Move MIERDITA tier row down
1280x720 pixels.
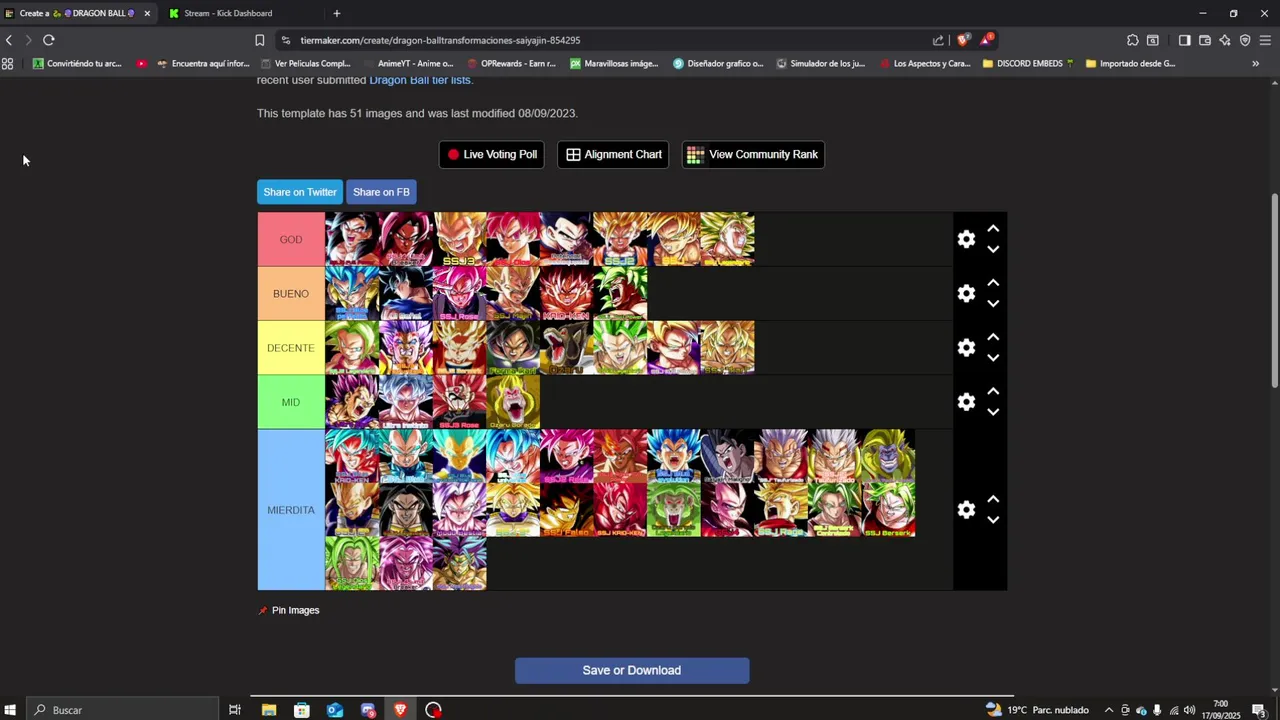coord(993,519)
